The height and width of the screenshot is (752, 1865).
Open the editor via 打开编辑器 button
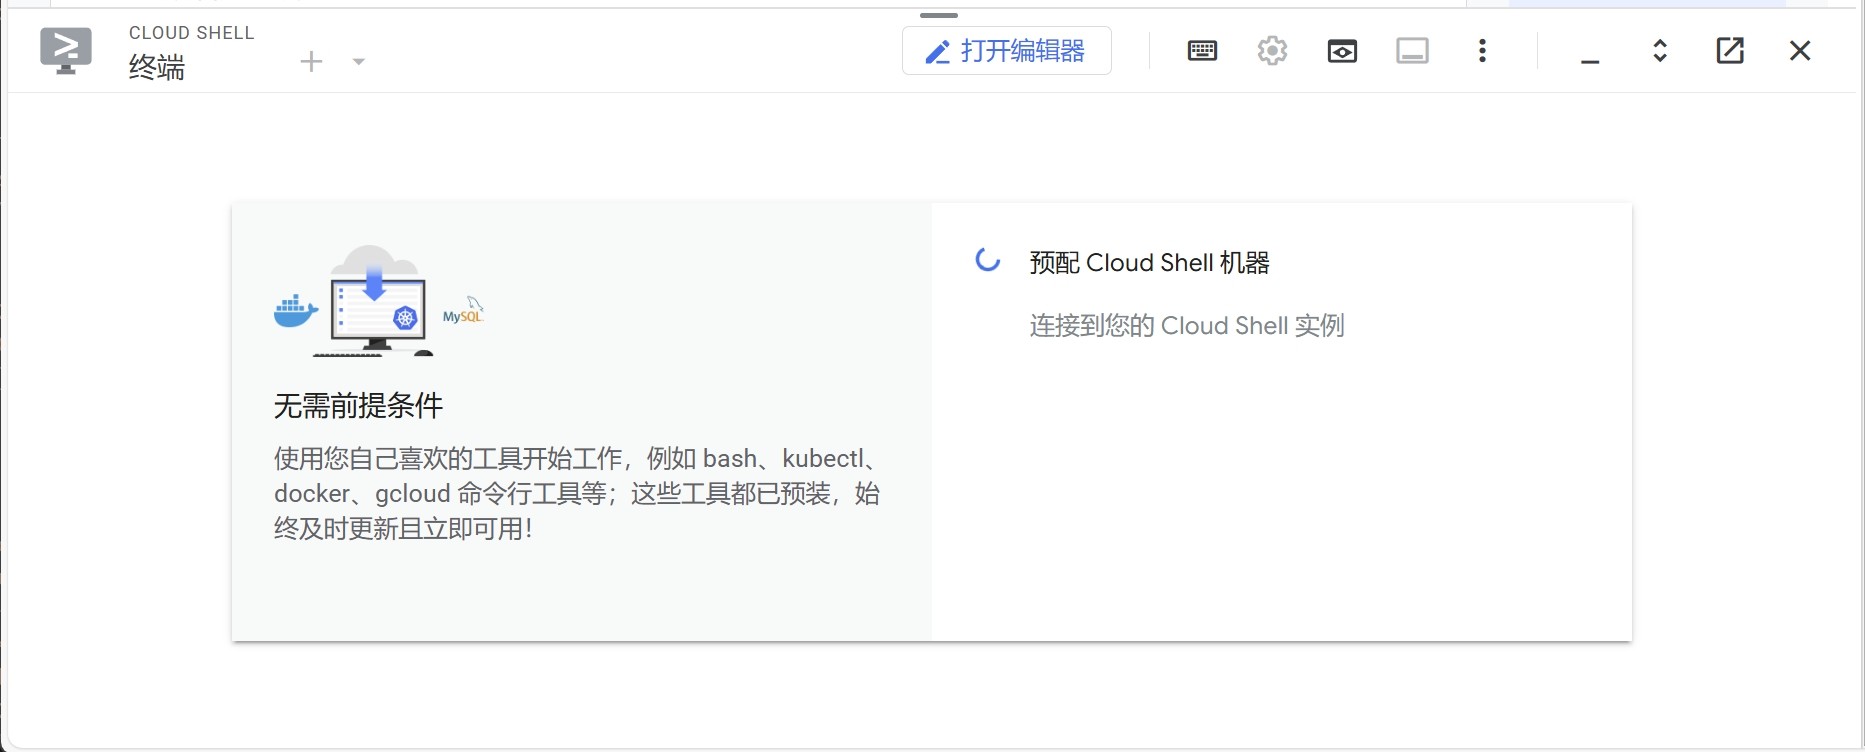(x=1007, y=51)
